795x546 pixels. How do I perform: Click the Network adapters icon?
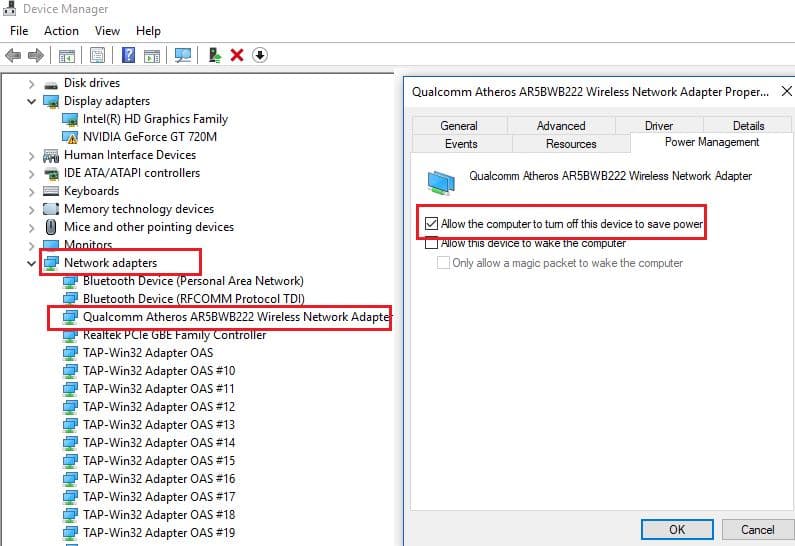click(x=51, y=263)
